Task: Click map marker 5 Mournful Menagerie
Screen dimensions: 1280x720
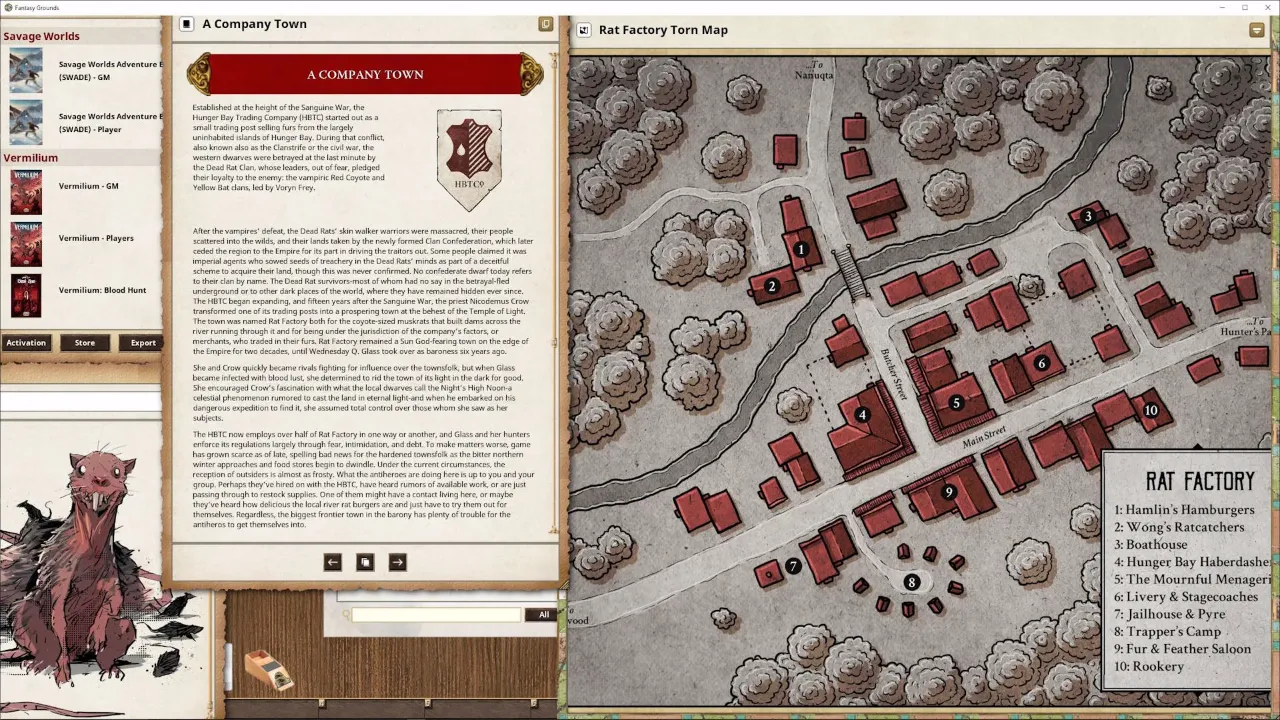Action: 956,403
